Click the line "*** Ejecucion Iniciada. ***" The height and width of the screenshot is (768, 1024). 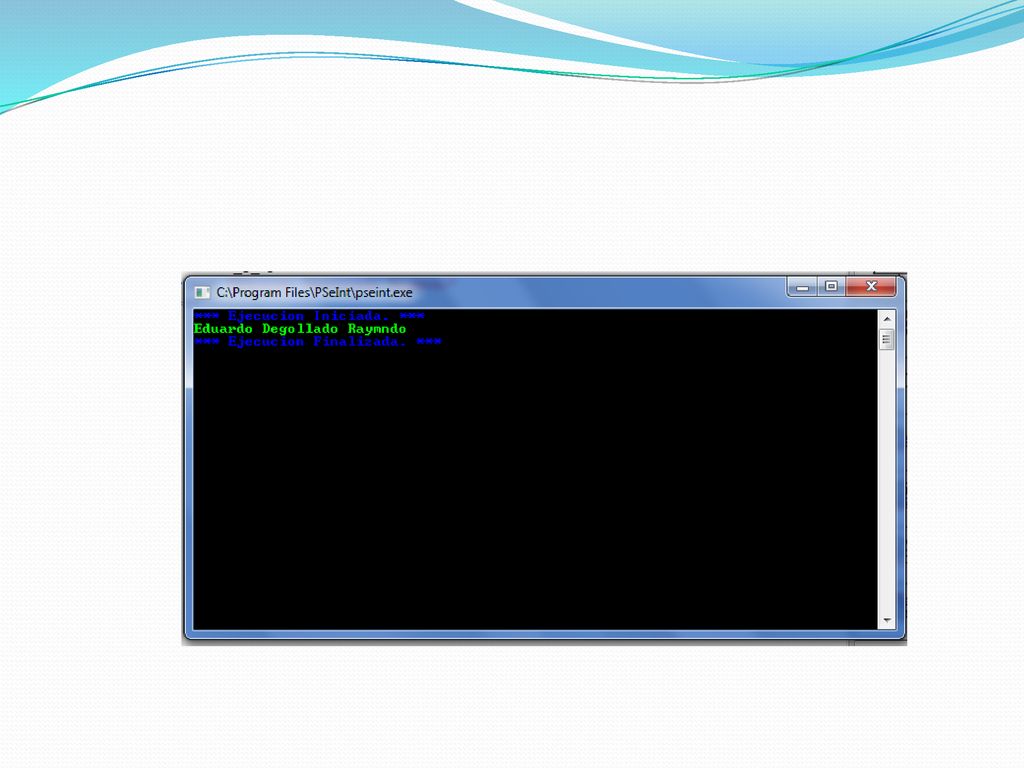pyautogui.click(x=309, y=316)
